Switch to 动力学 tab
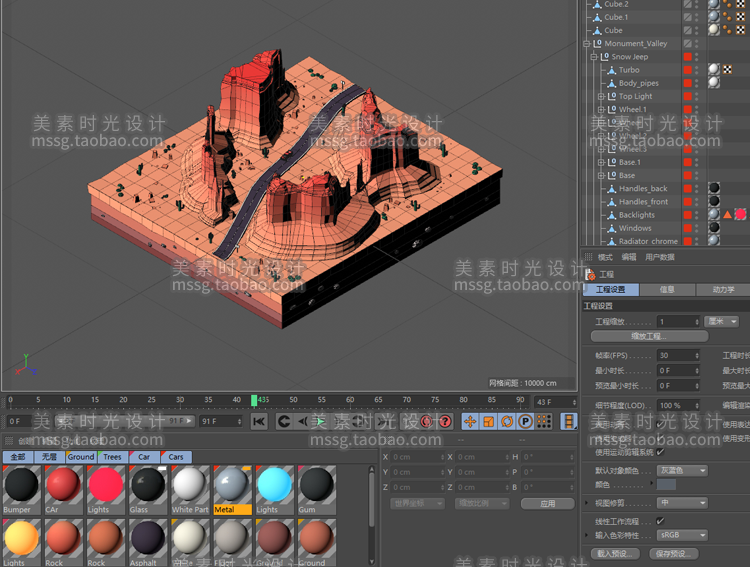Image resolution: width=750 pixels, height=567 pixels. point(723,289)
